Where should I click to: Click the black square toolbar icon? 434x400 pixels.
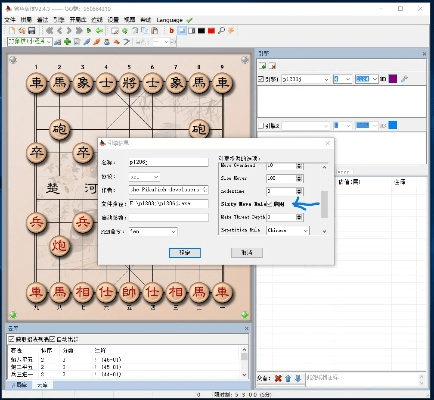point(201,31)
